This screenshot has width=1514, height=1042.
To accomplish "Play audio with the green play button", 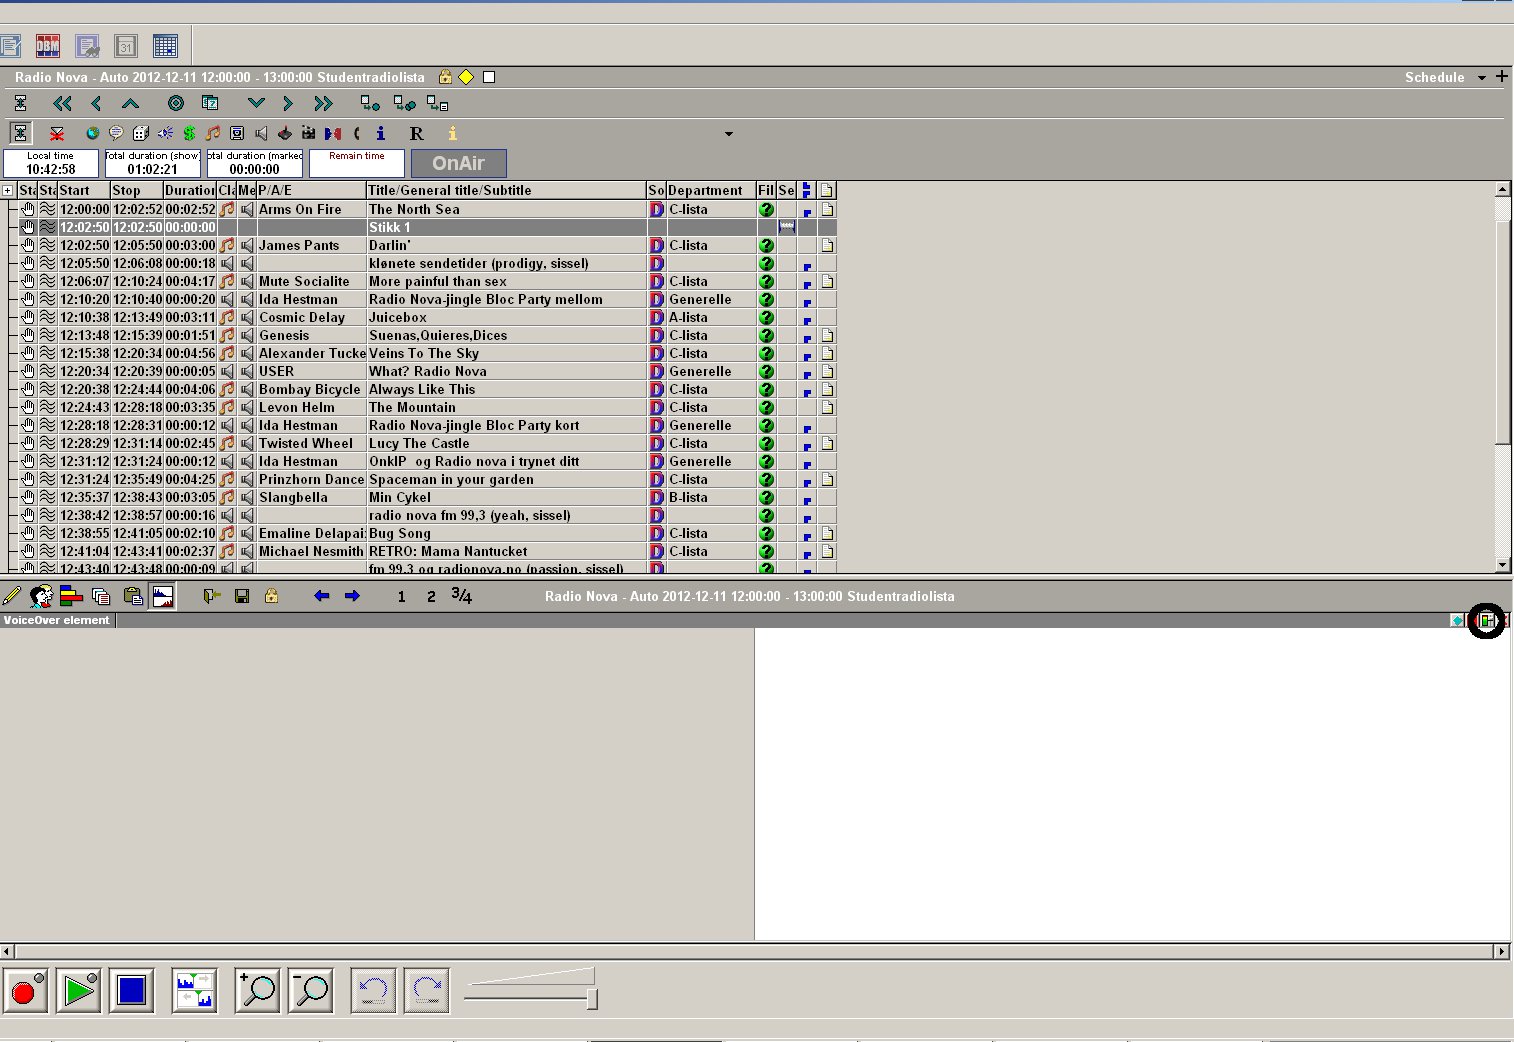I will (79, 990).
